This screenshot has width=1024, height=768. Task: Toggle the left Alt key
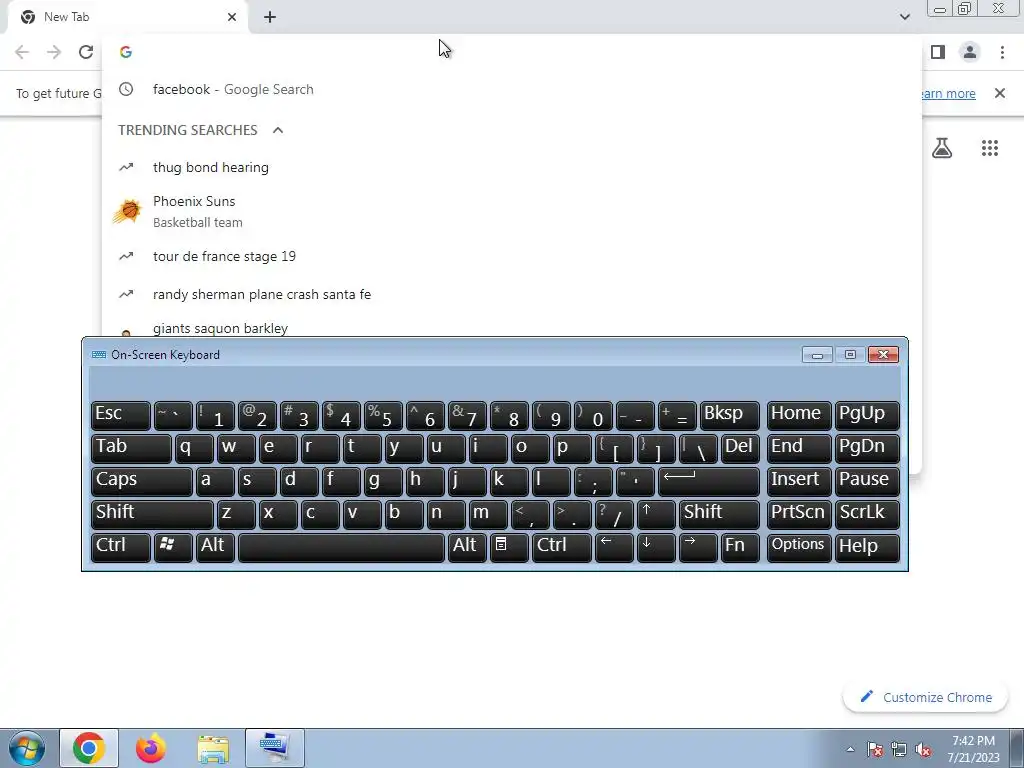click(215, 547)
